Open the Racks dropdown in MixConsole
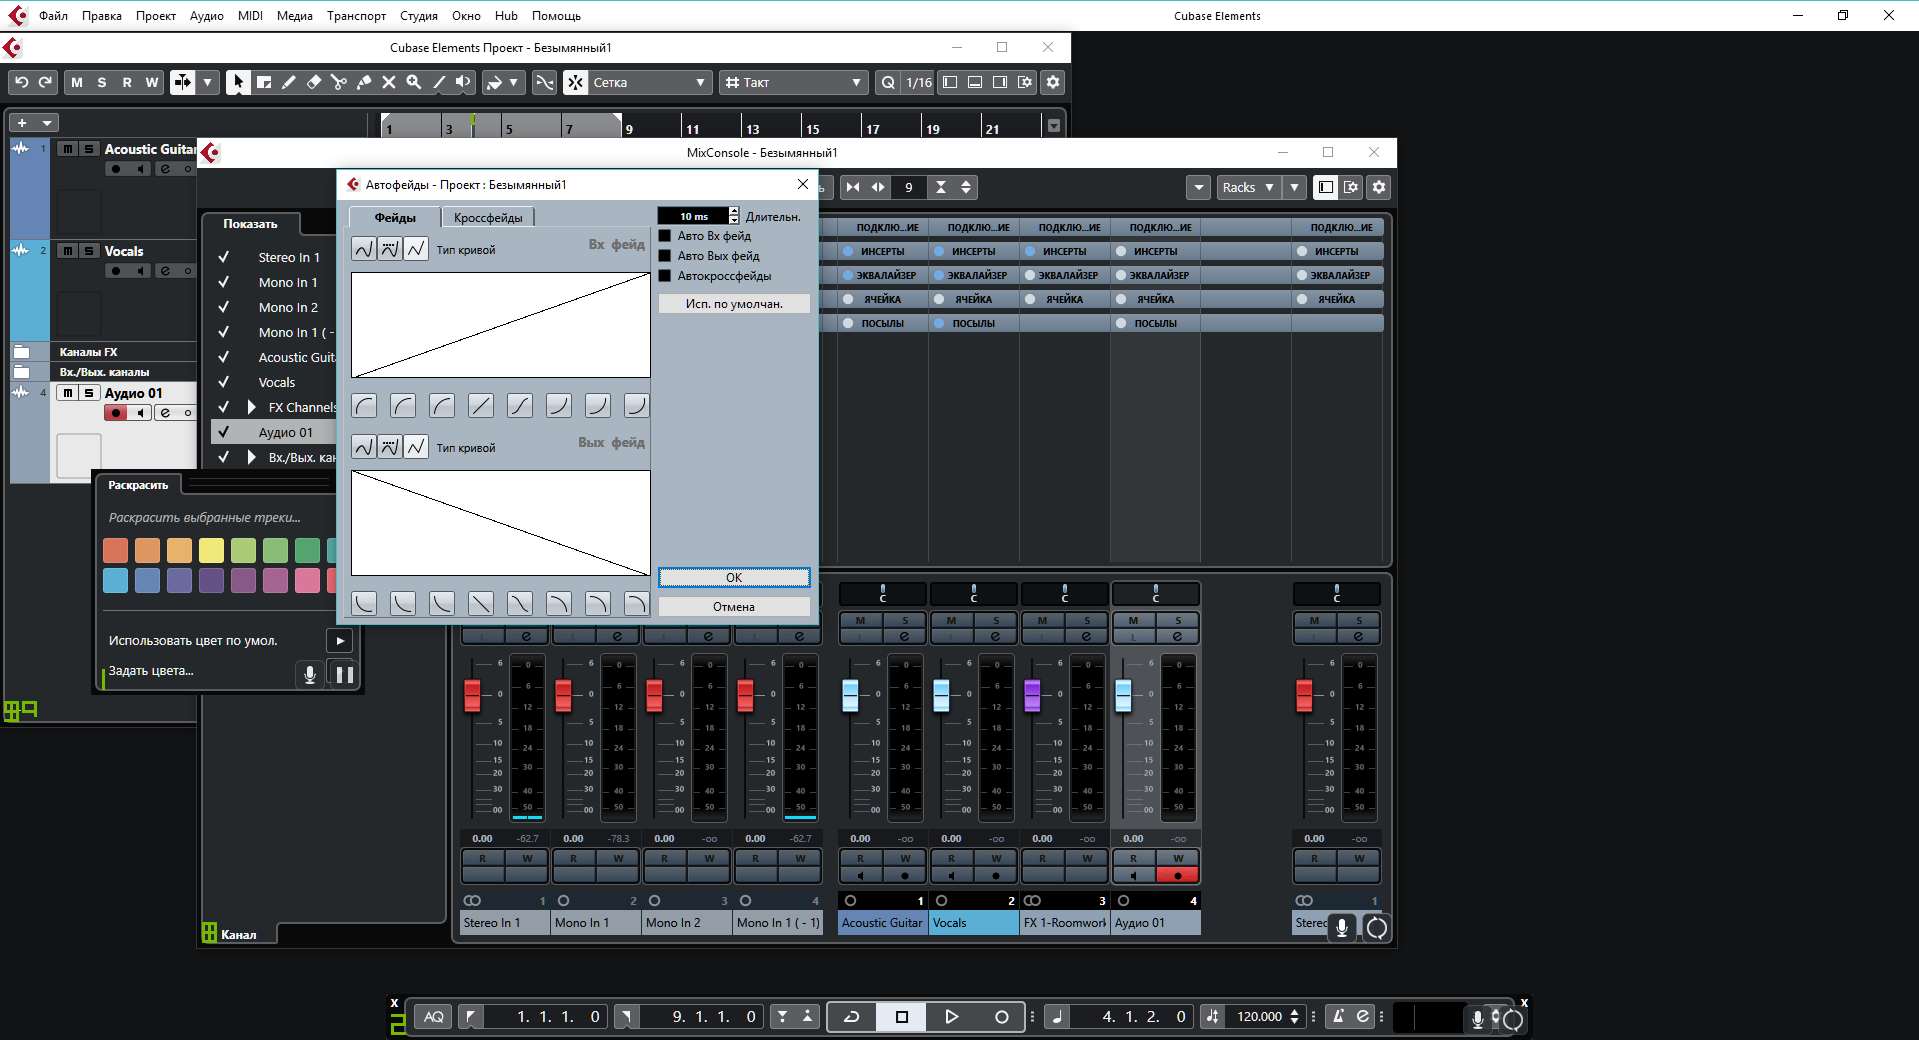 click(x=1247, y=187)
